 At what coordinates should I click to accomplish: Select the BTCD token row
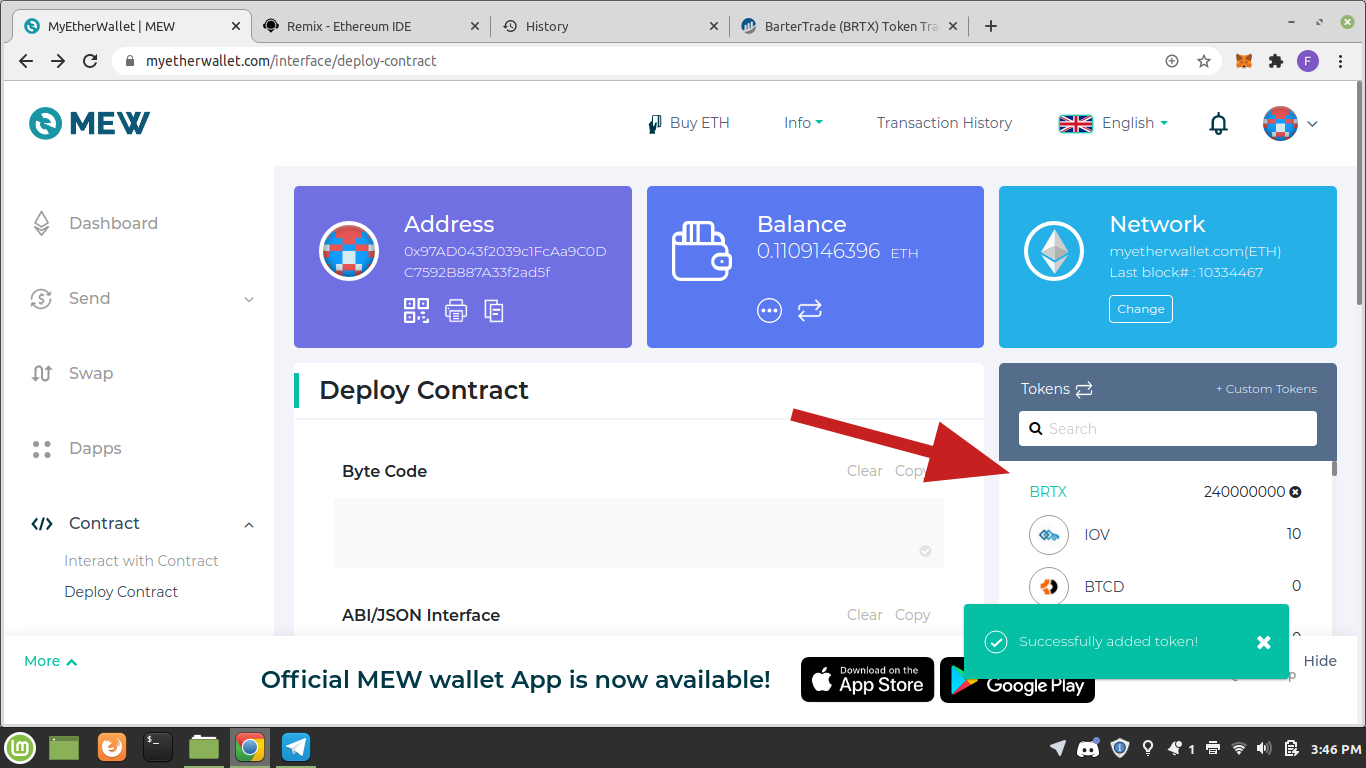[1165, 586]
